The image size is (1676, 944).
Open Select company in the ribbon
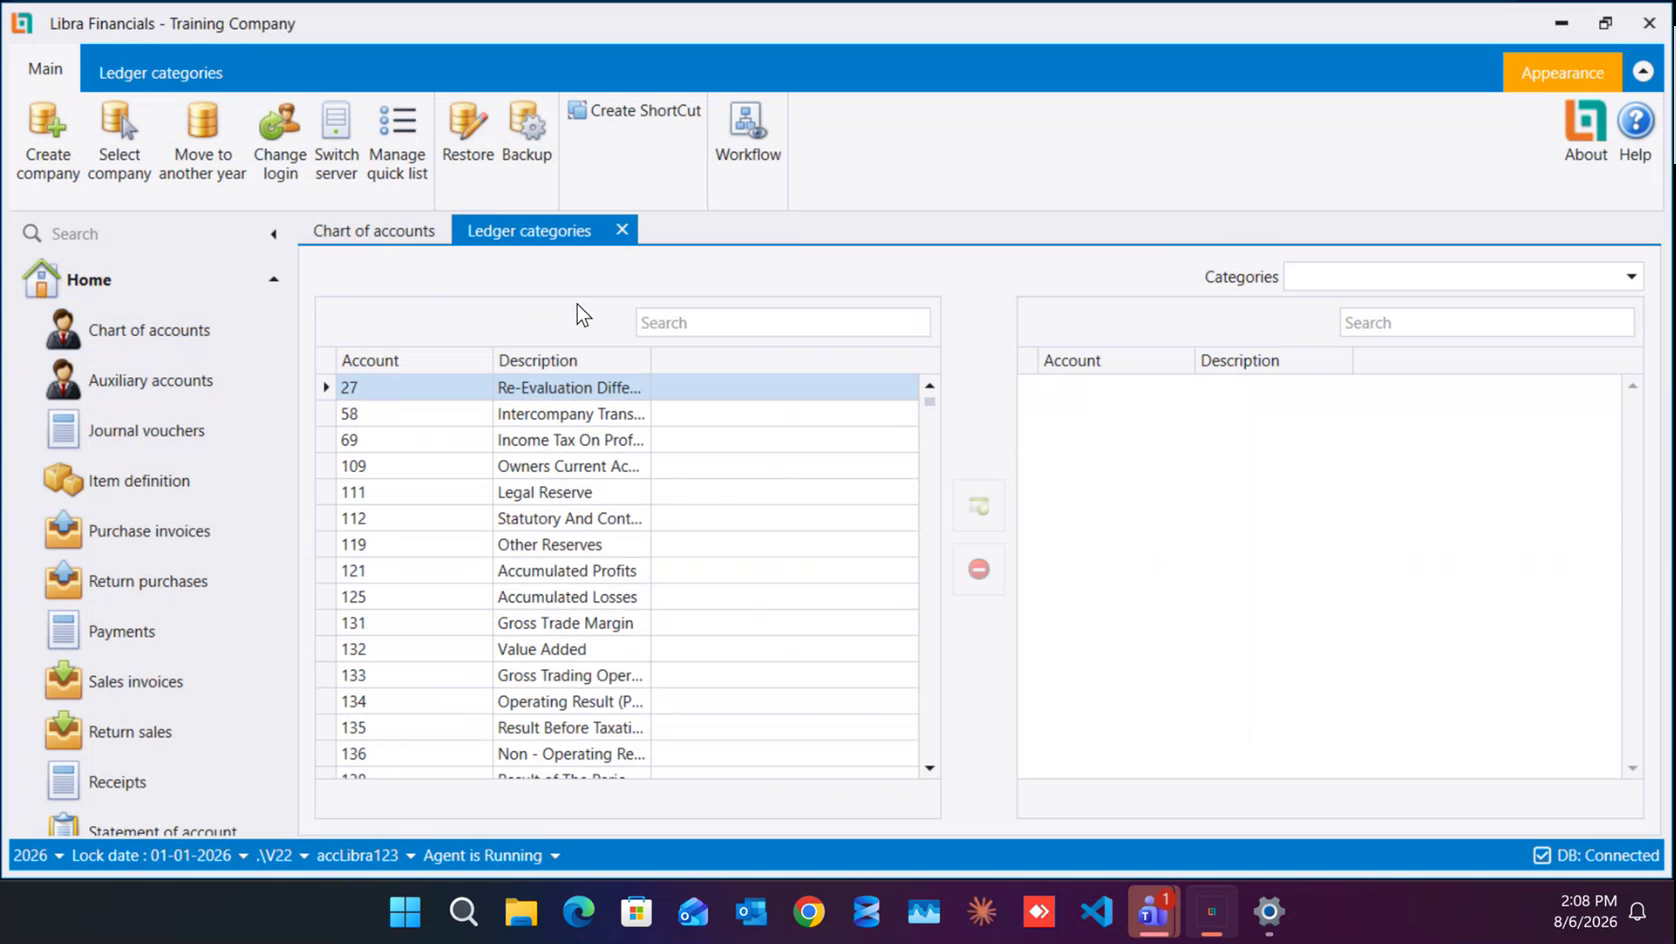tap(119, 141)
